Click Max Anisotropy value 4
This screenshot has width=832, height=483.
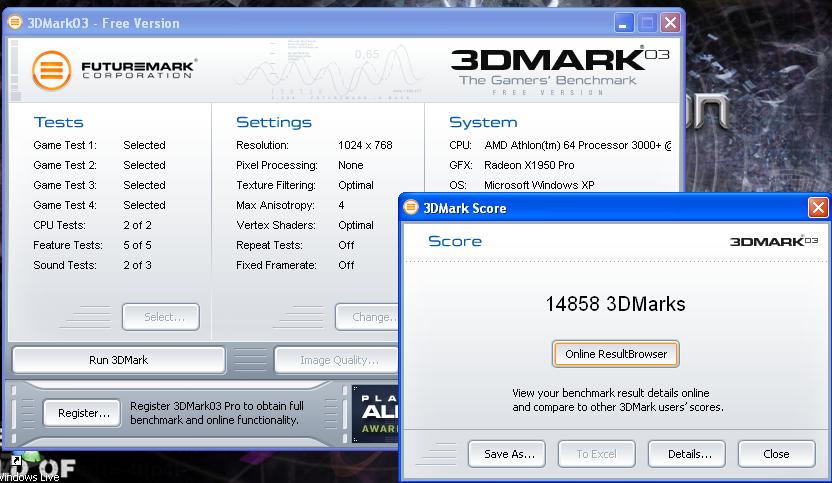click(x=341, y=205)
